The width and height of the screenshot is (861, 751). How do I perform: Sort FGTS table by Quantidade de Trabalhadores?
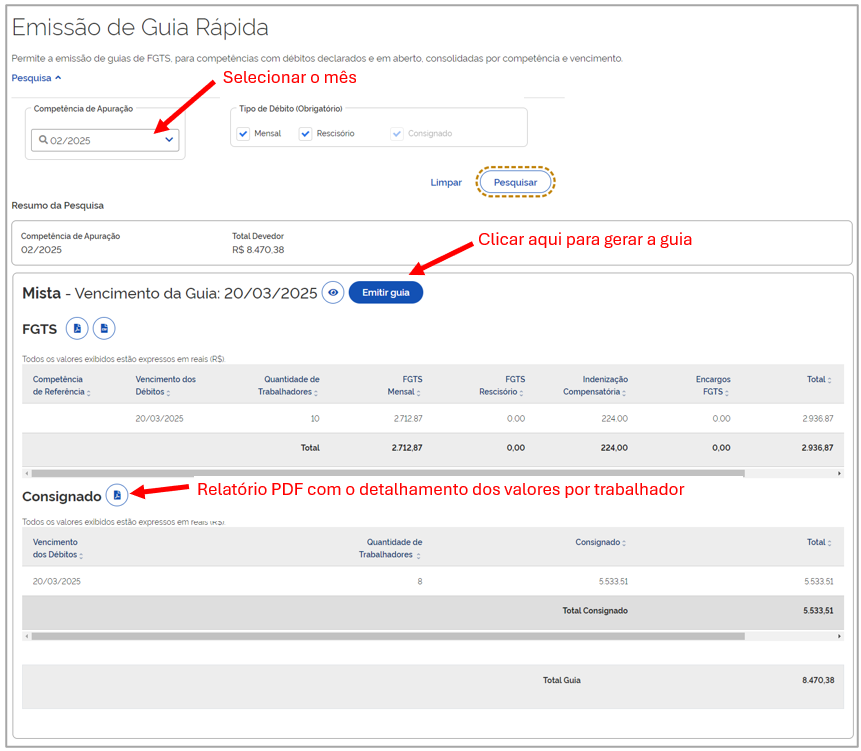(x=291, y=386)
